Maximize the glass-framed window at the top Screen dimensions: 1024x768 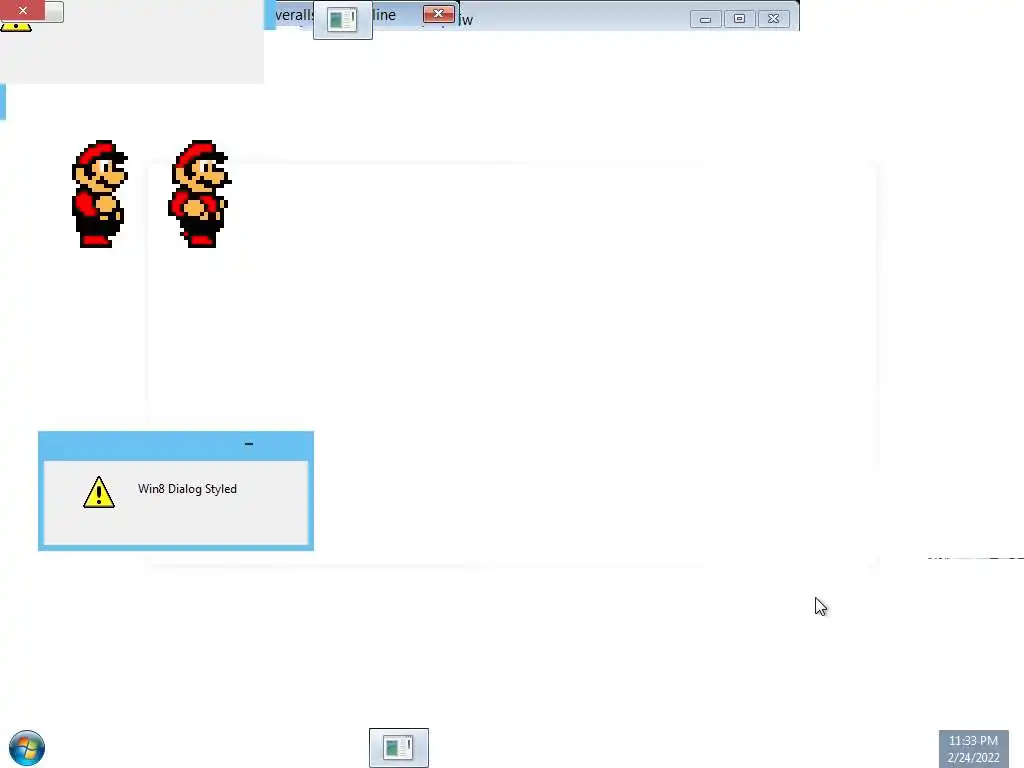739,19
